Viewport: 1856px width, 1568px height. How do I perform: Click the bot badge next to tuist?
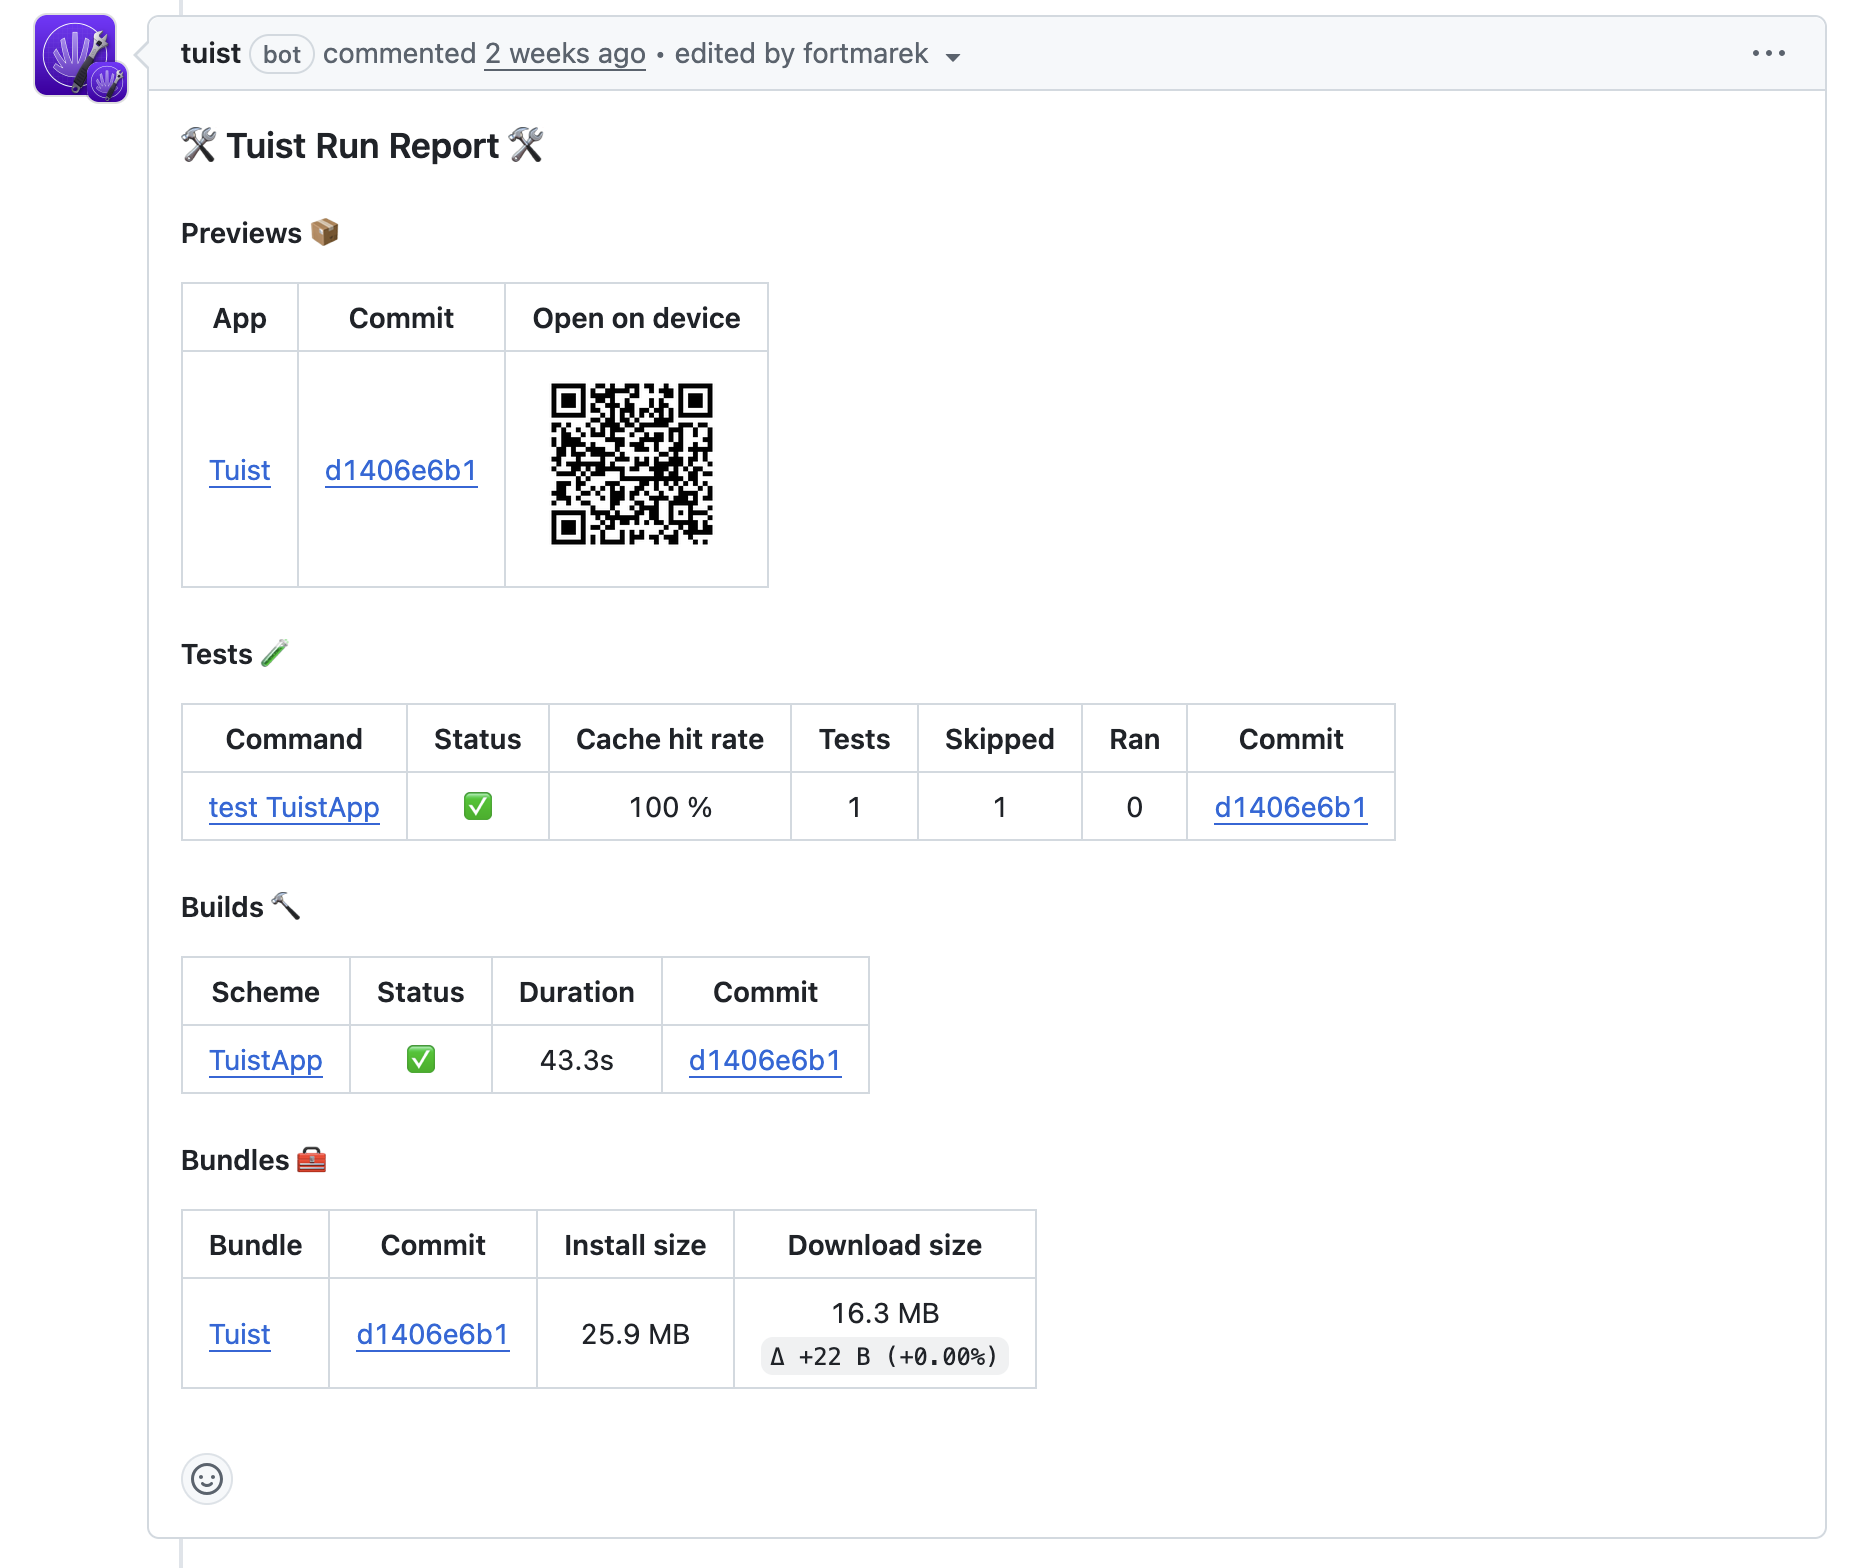point(281,55)
